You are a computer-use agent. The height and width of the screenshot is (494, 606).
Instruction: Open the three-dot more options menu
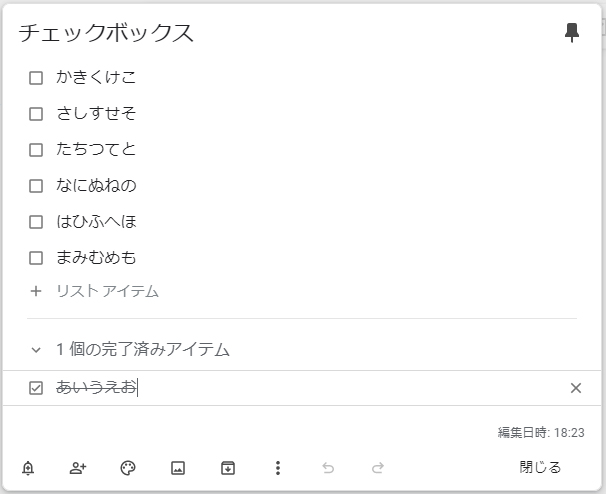pos(278,467)
